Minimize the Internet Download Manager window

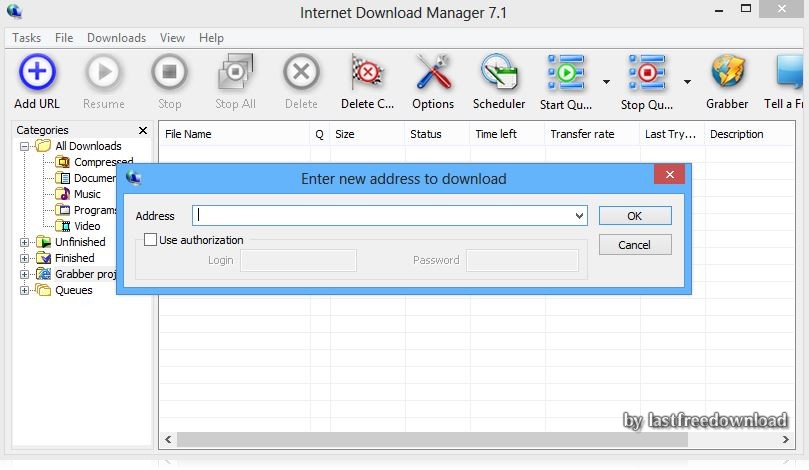point(719,10)
